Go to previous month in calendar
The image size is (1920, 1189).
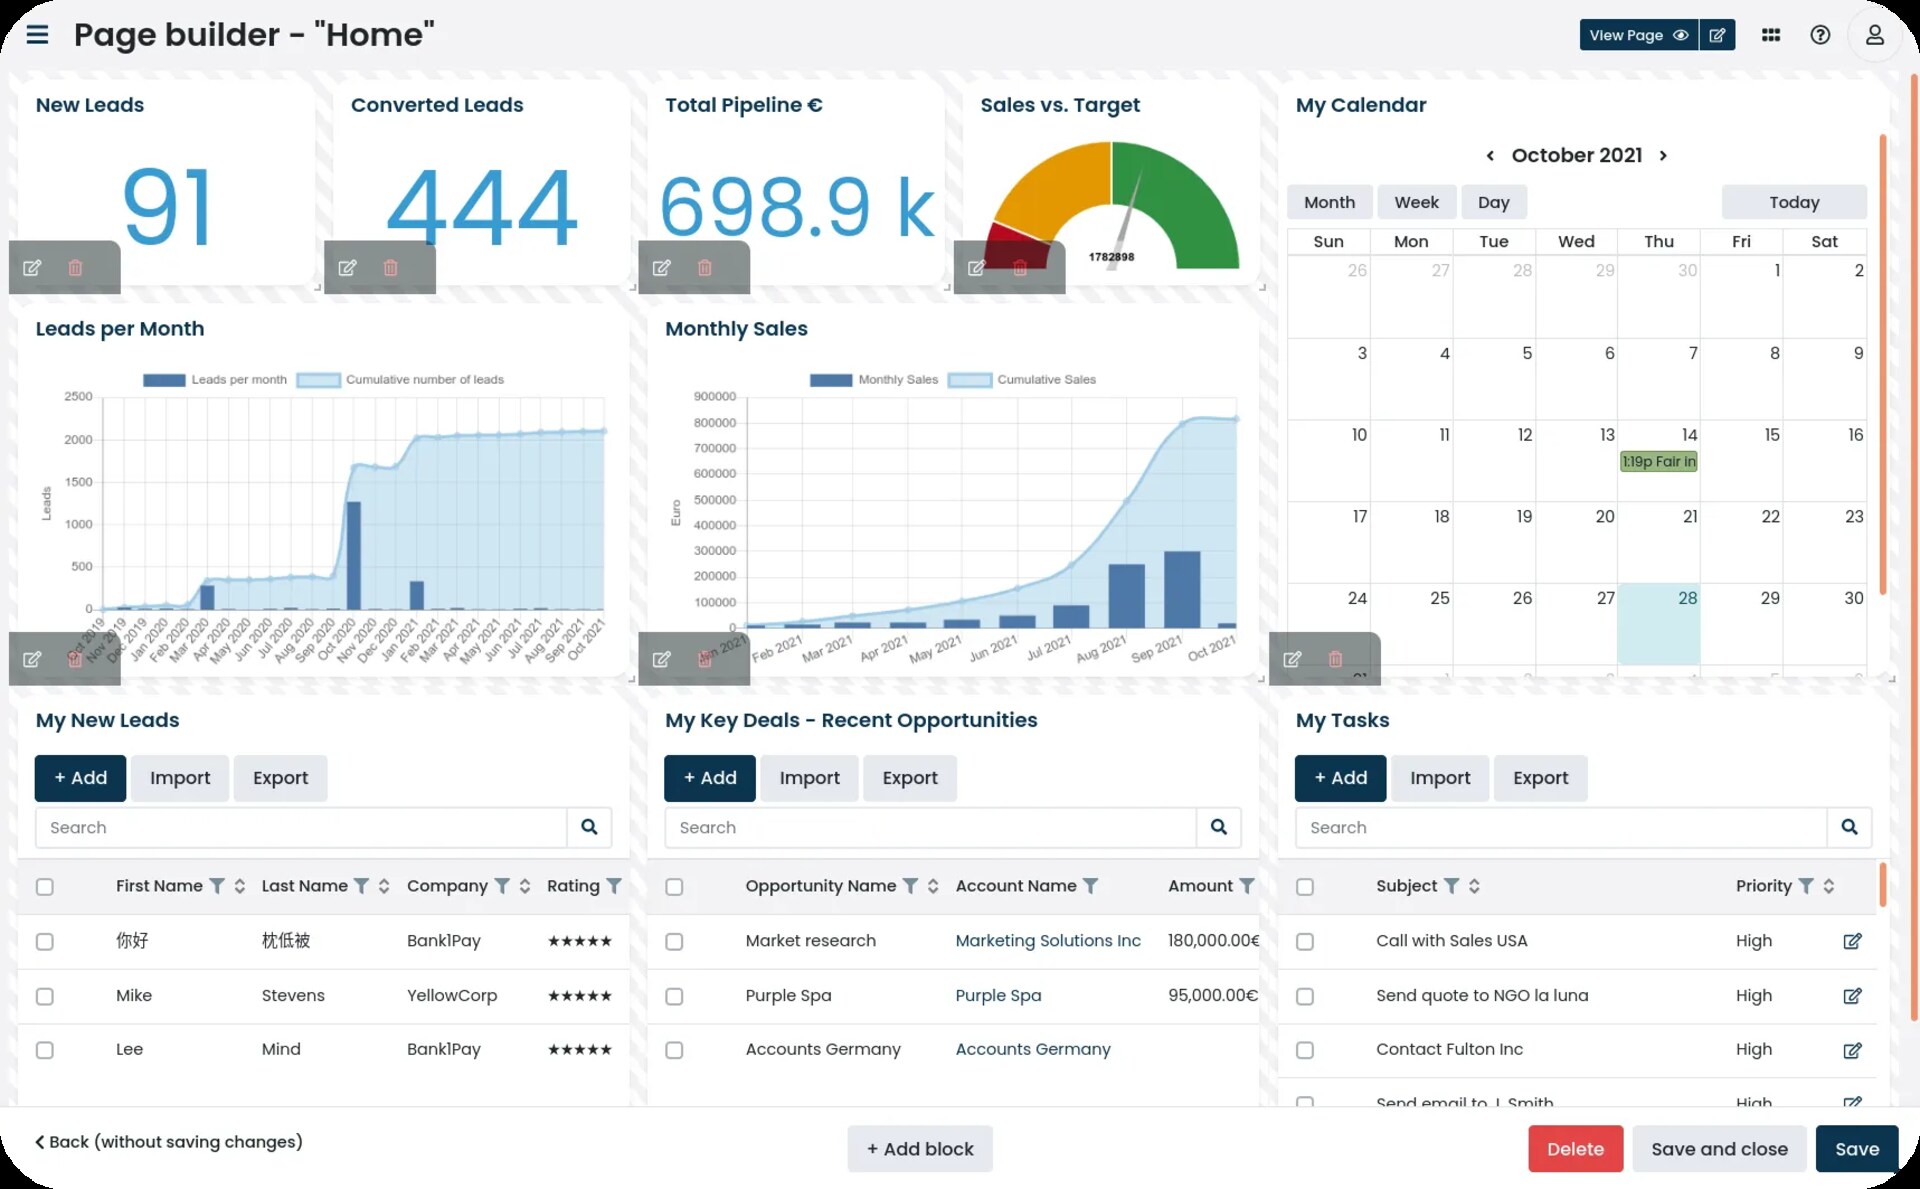point(1490,156)
